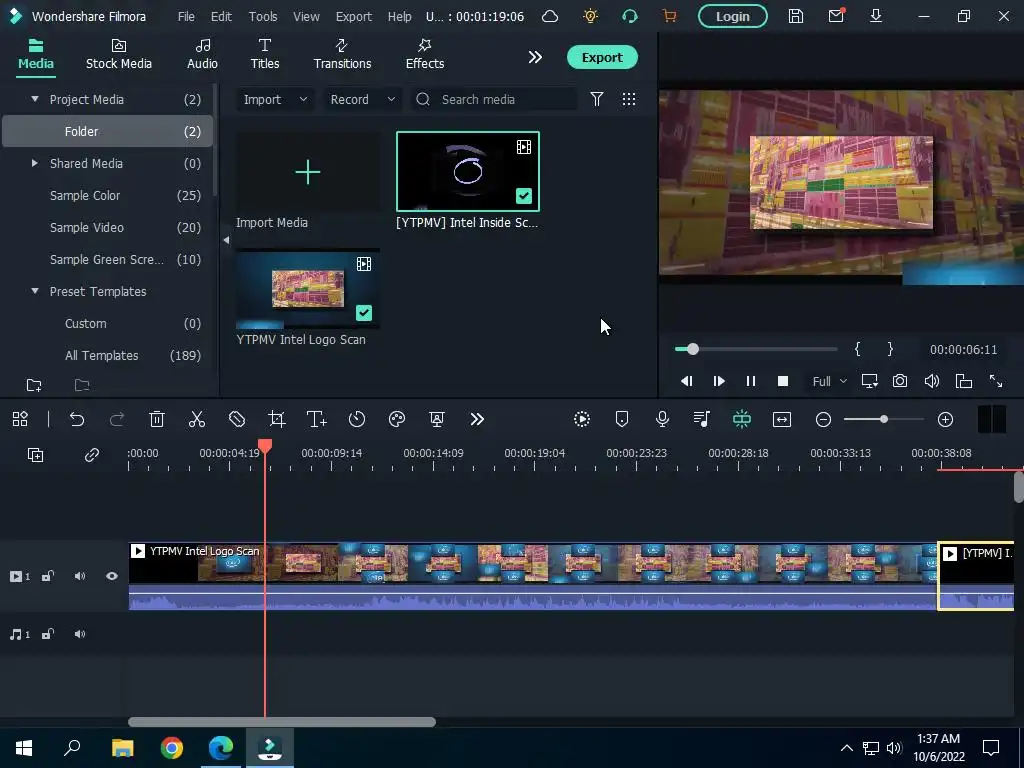The width and height of the screenshot is (1024, 768).
Task: Collapse the Preset Templates section
Action: [x=35, y=291]
